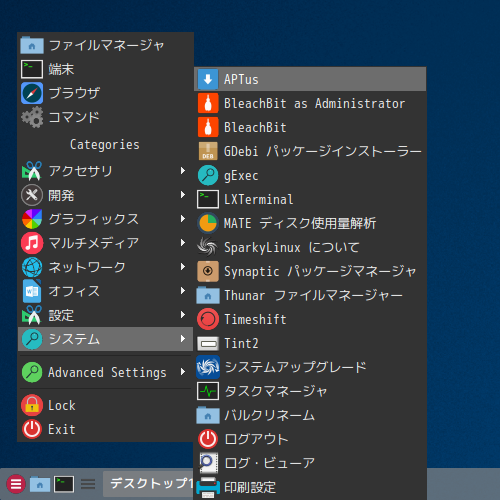Expand the グラフィックス submenu arrow
The width and height of the screenshot is (500, 500).
tap(183, 219)
